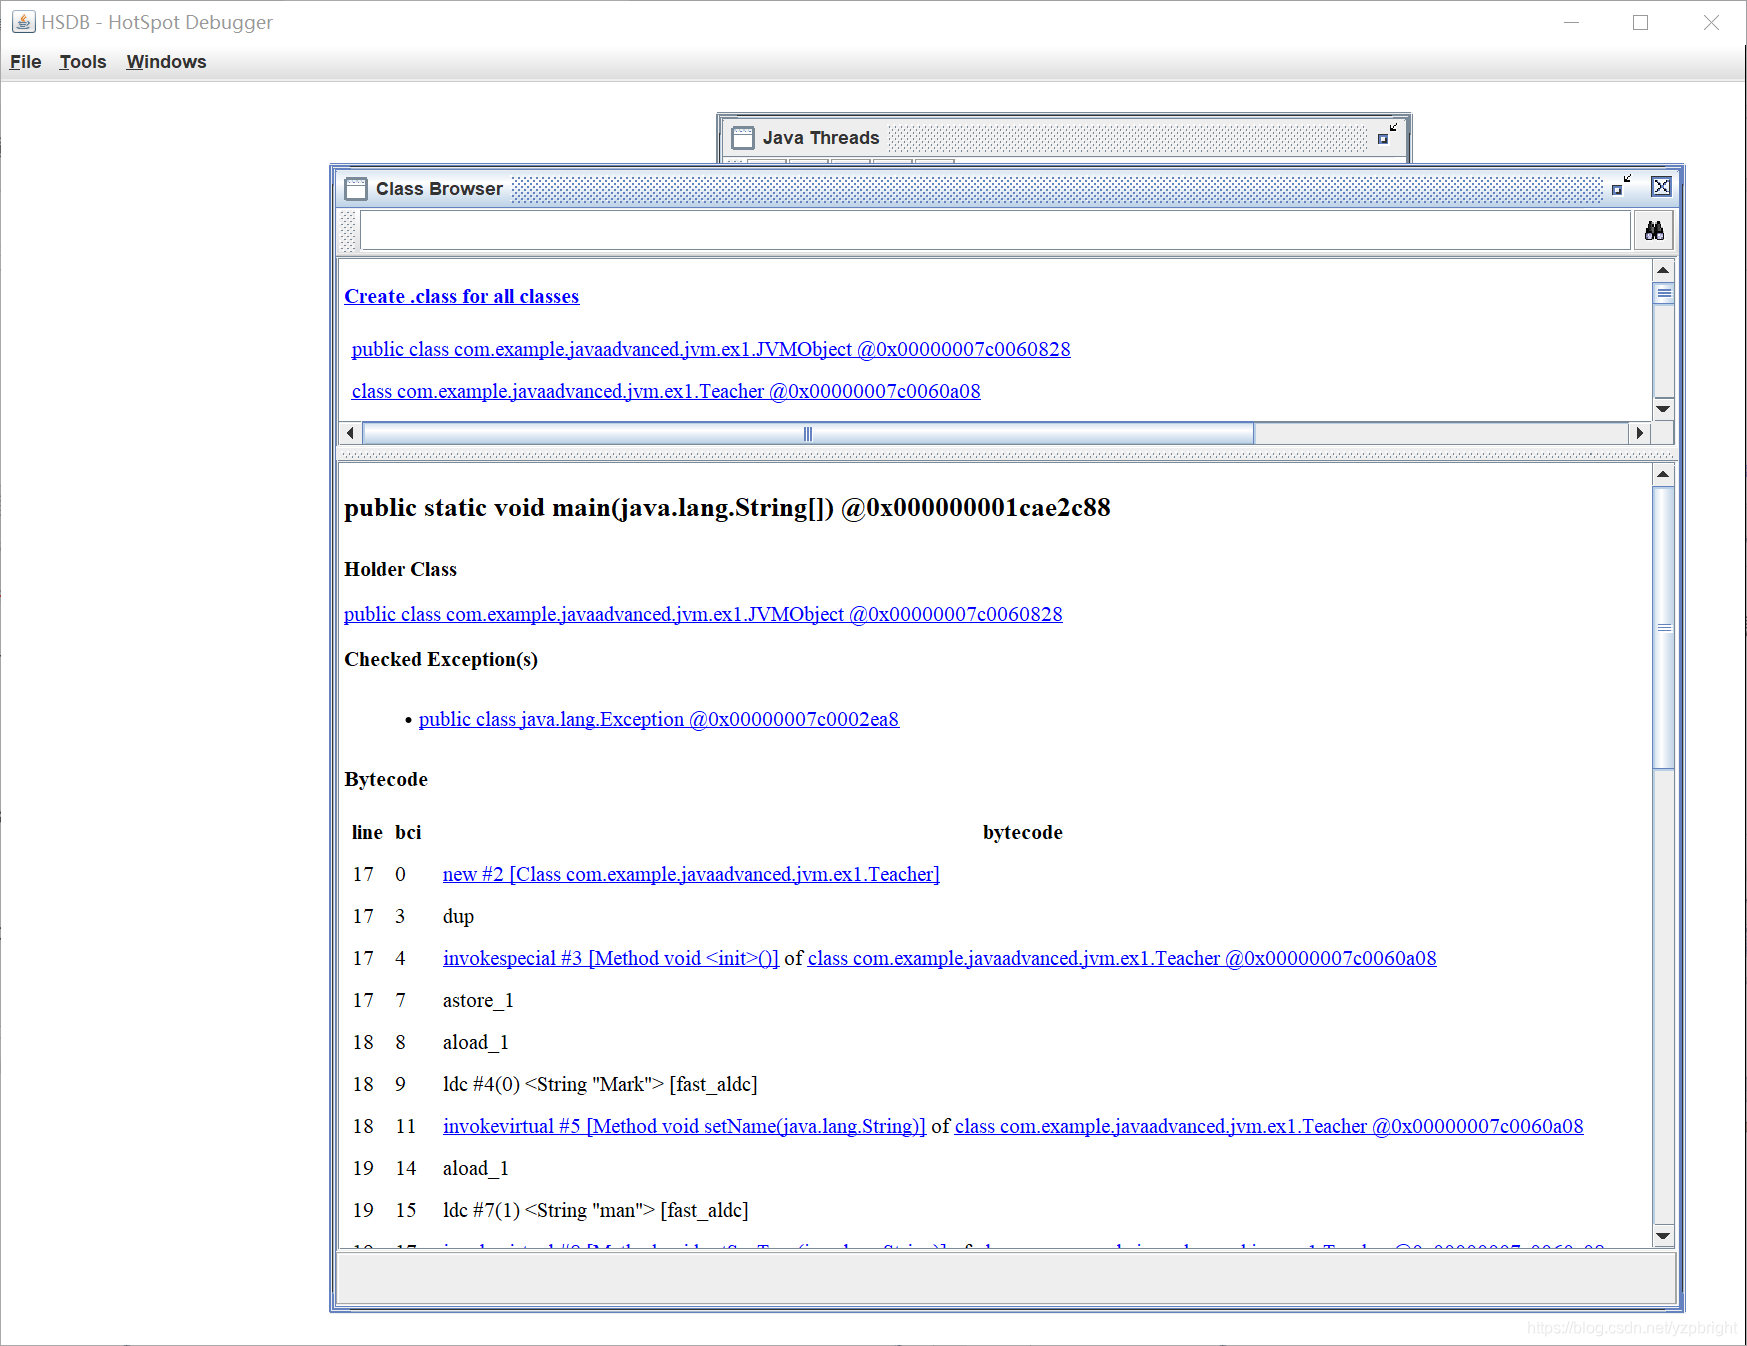The width and height of the screenshot is (1747, 1346).
Task: Click the right arrow of the horizontal scrollbar
Action: pyautogui.click(x=1639, y=433)
